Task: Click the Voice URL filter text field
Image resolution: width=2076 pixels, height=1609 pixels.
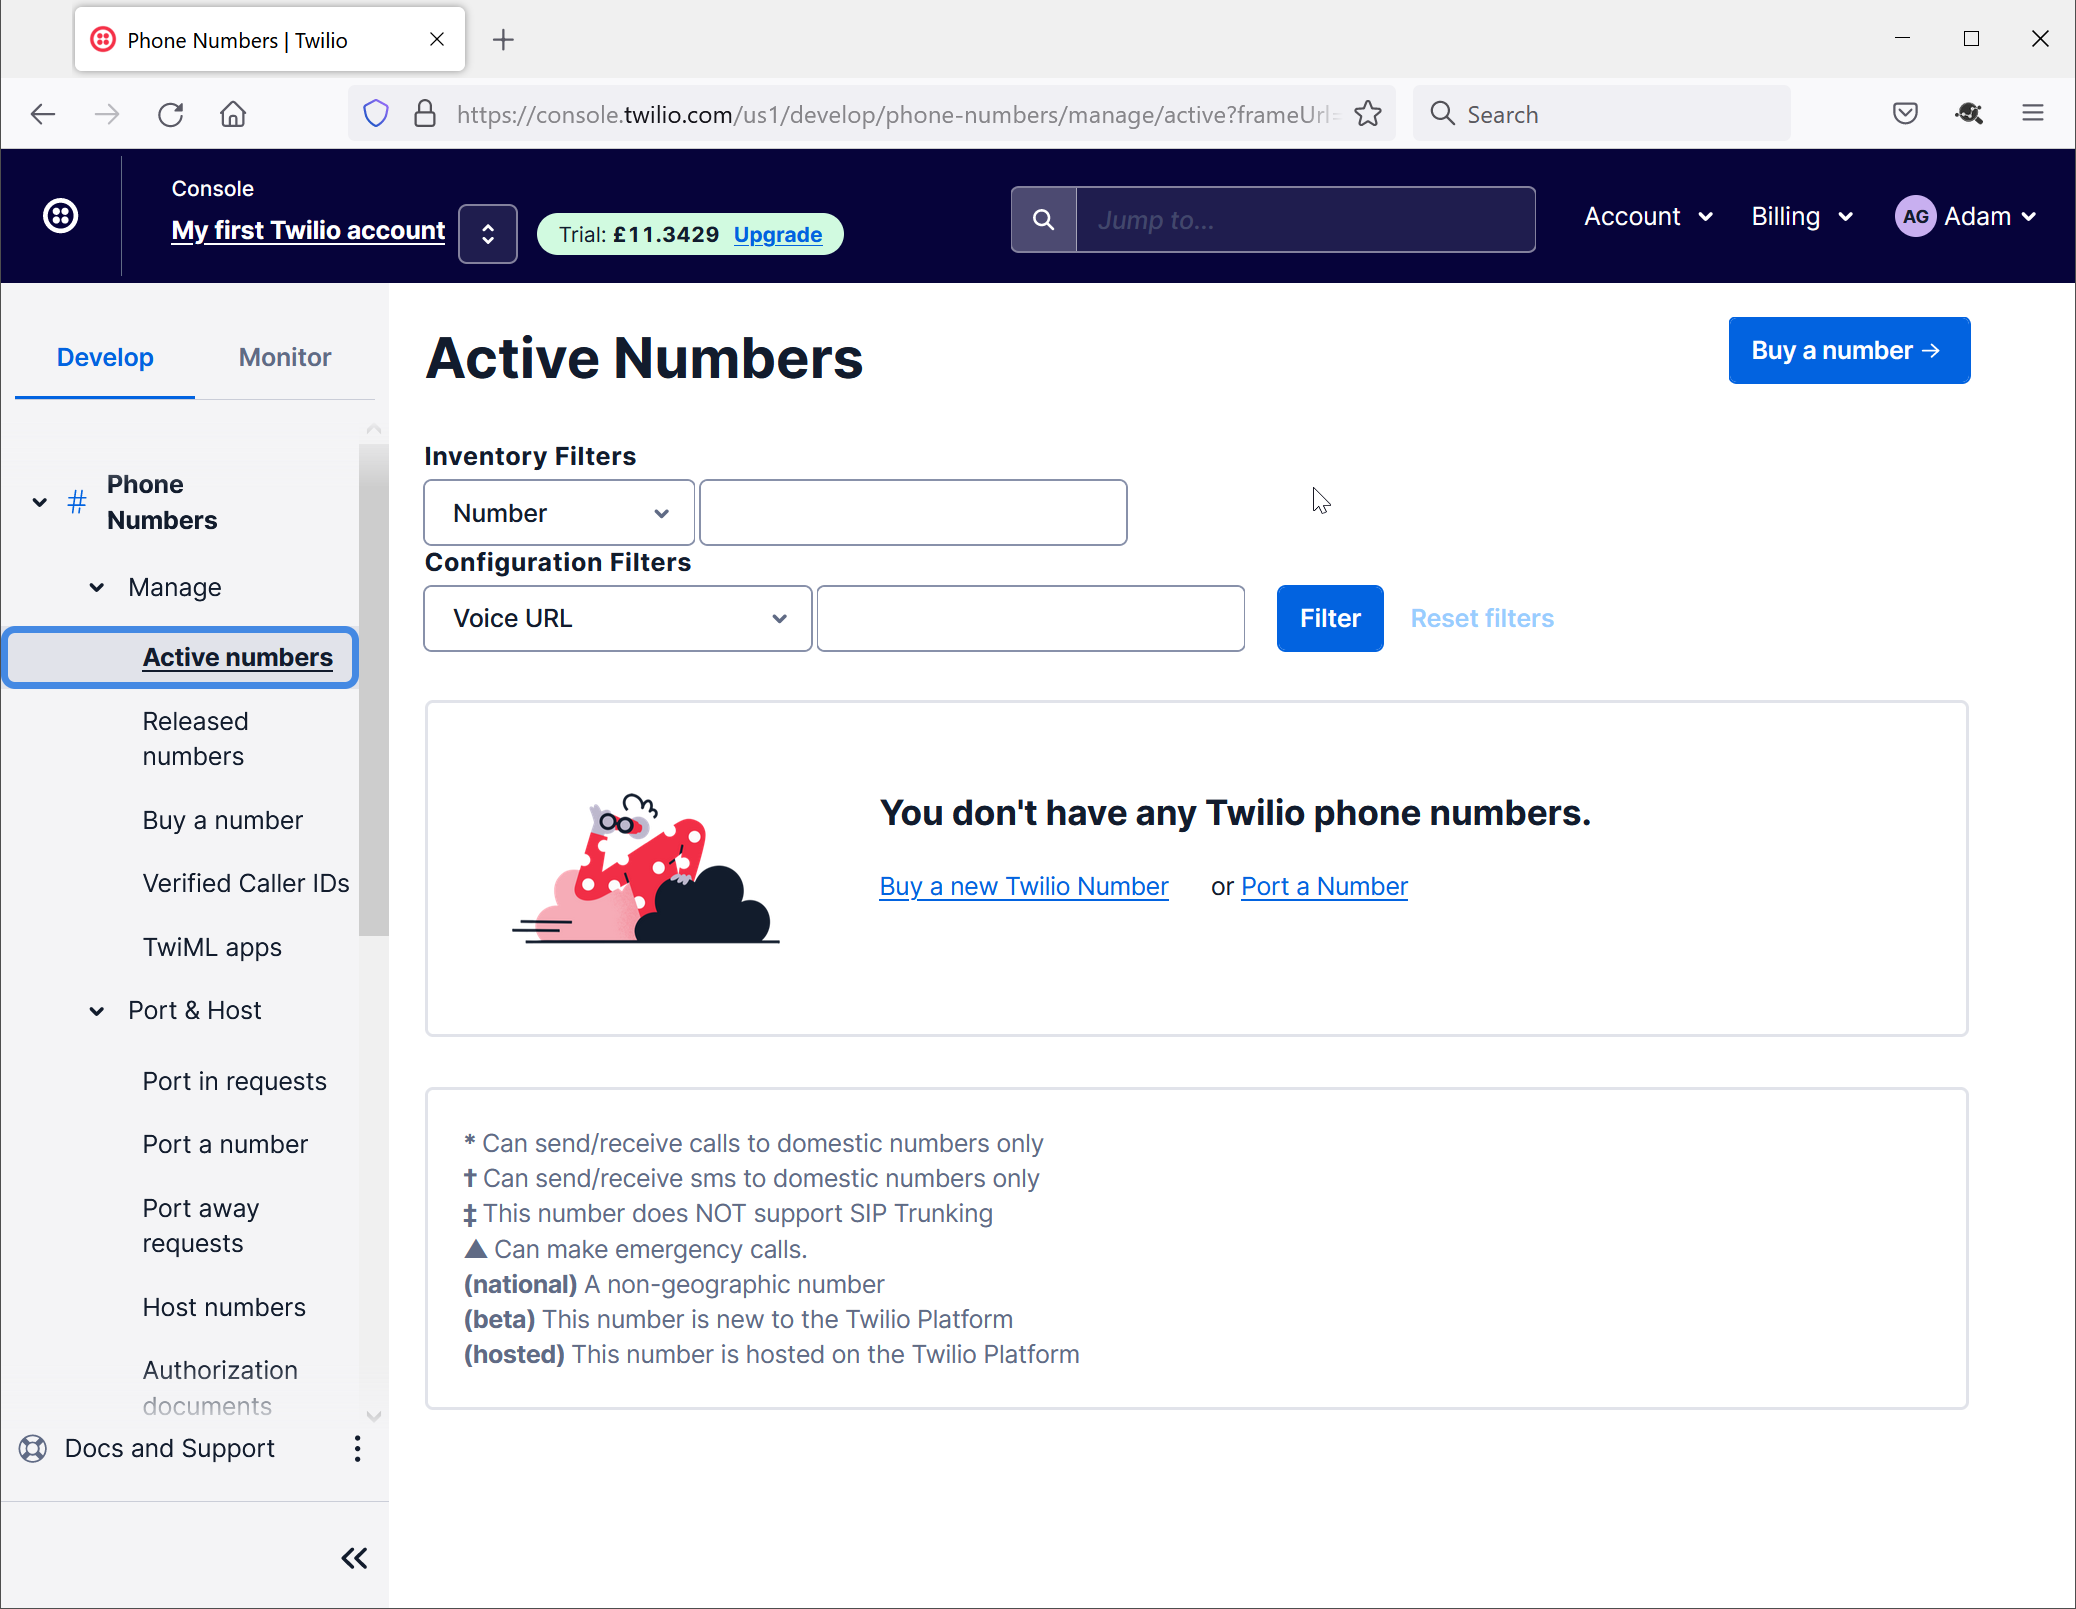Action: tap(1030, 619)
